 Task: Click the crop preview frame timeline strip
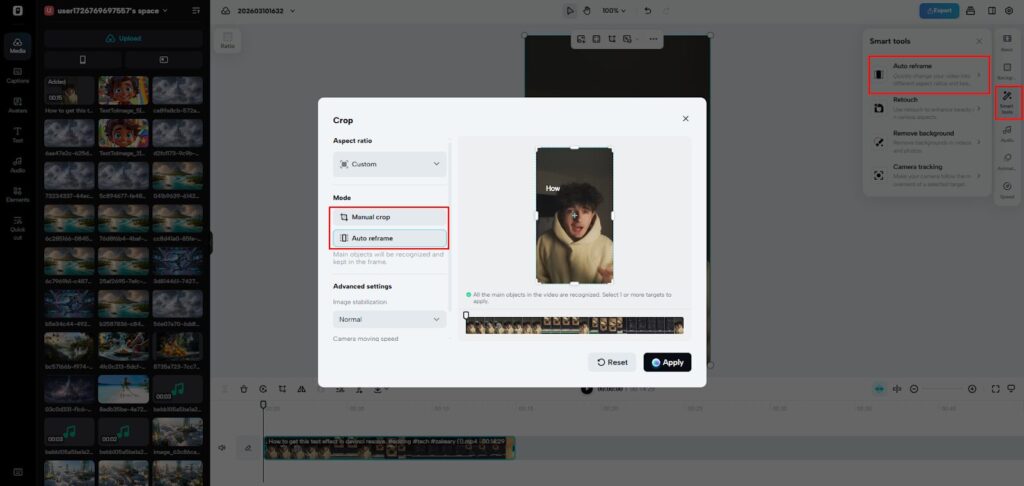[x=575, y=326]
